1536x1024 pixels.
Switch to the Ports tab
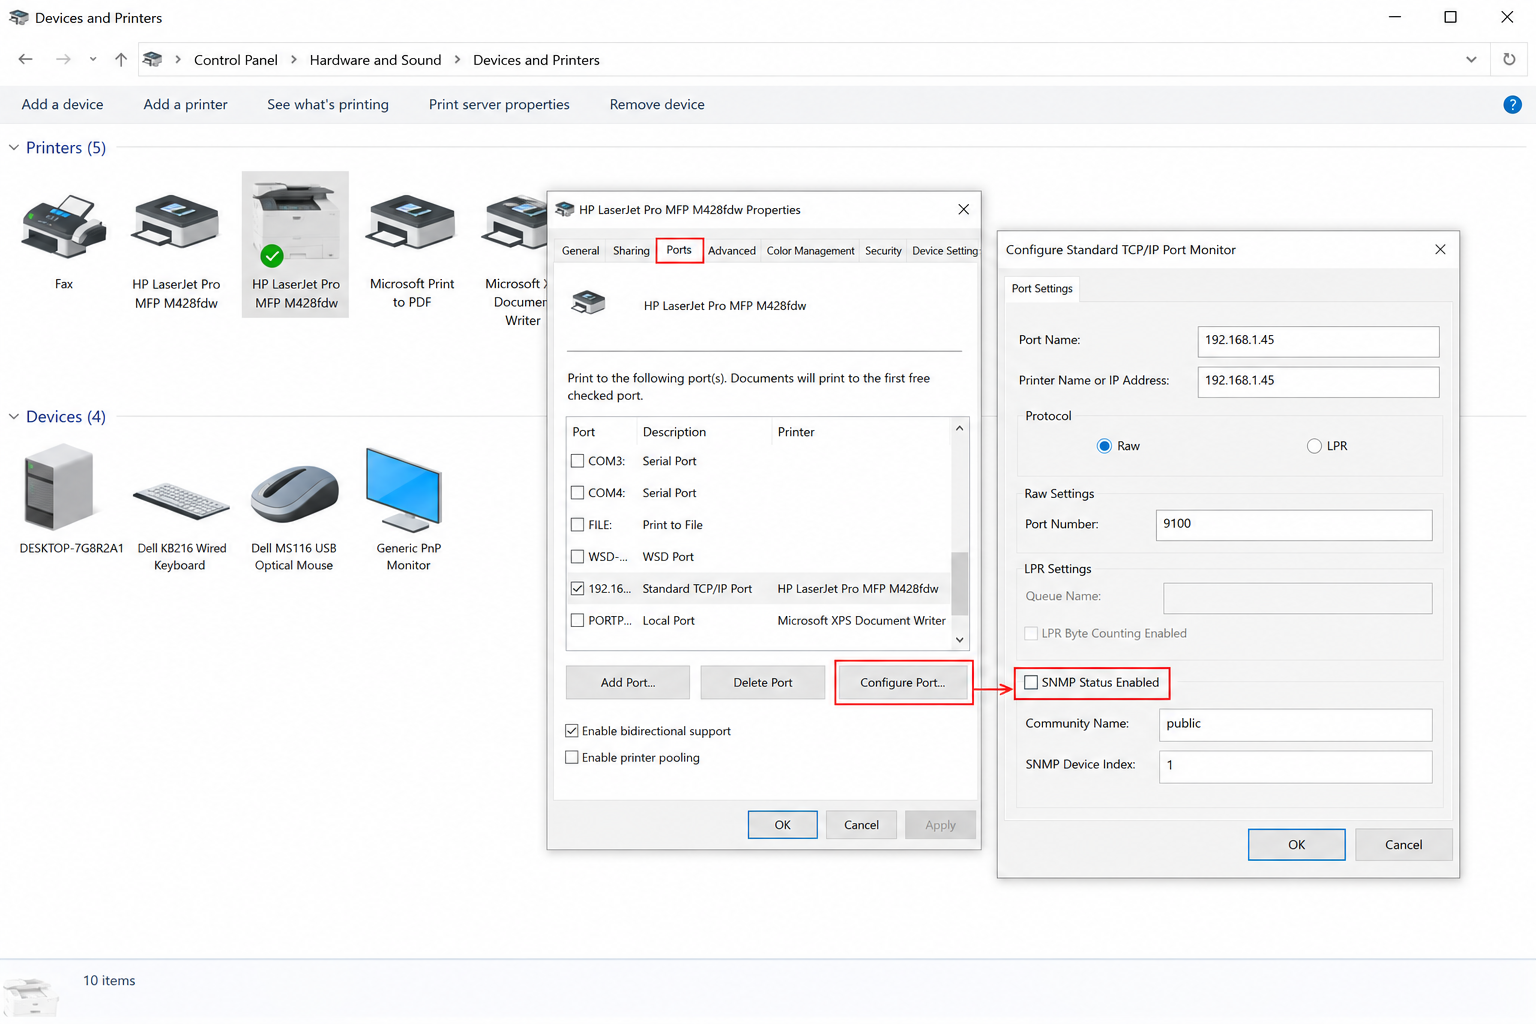coord(679,250)
